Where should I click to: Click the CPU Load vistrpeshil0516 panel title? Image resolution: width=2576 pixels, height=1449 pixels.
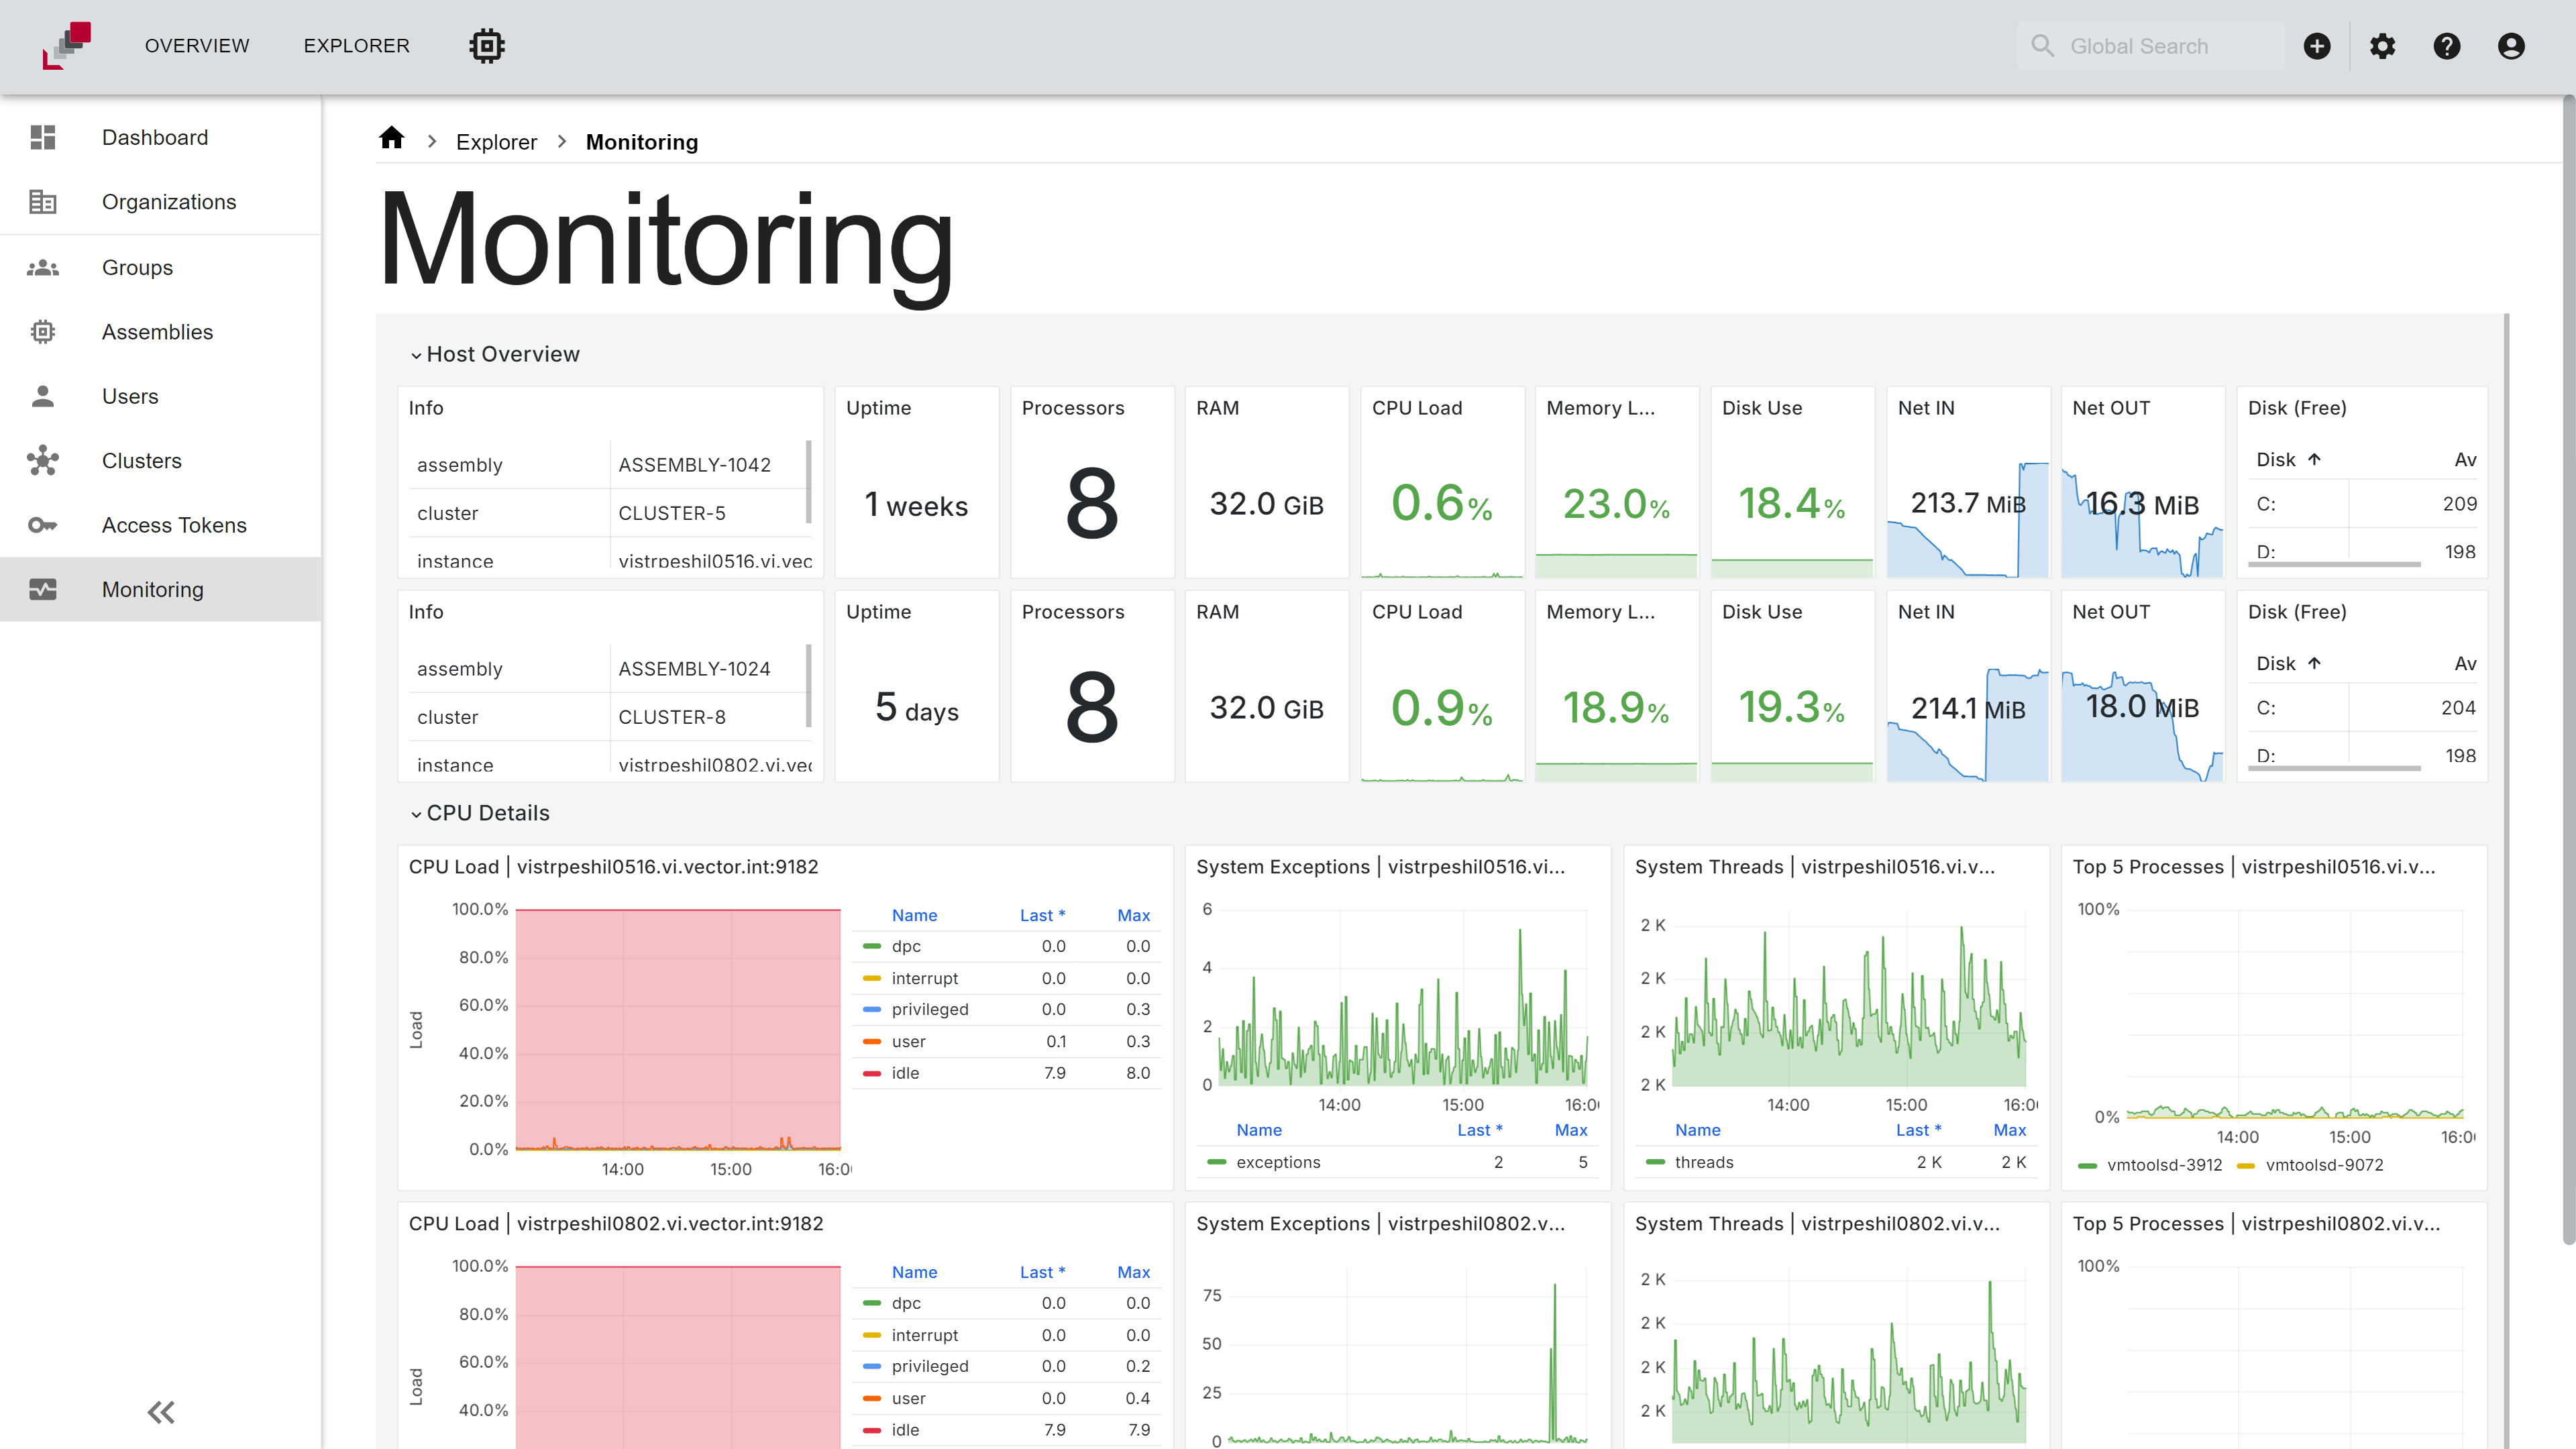click(613, 867)
